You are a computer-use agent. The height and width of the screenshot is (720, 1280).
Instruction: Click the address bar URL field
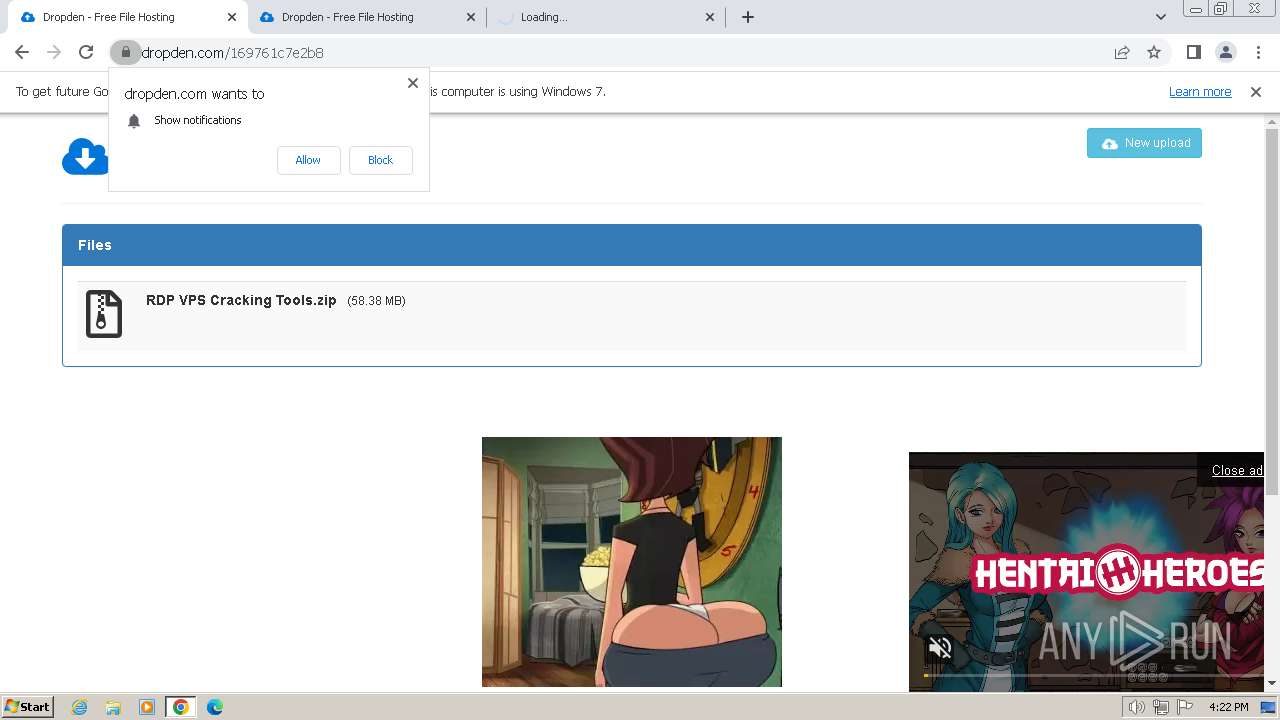(620, 52)
